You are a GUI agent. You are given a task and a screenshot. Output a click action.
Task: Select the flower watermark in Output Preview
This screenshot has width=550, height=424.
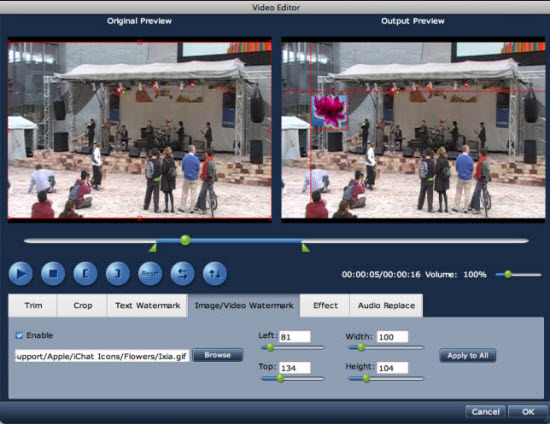tap(329, 110)
